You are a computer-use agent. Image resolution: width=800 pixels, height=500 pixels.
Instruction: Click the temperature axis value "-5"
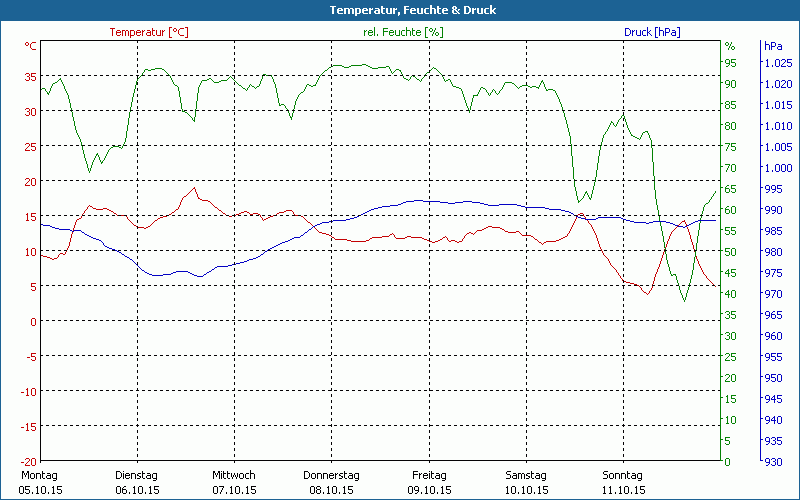coord(32,357)
